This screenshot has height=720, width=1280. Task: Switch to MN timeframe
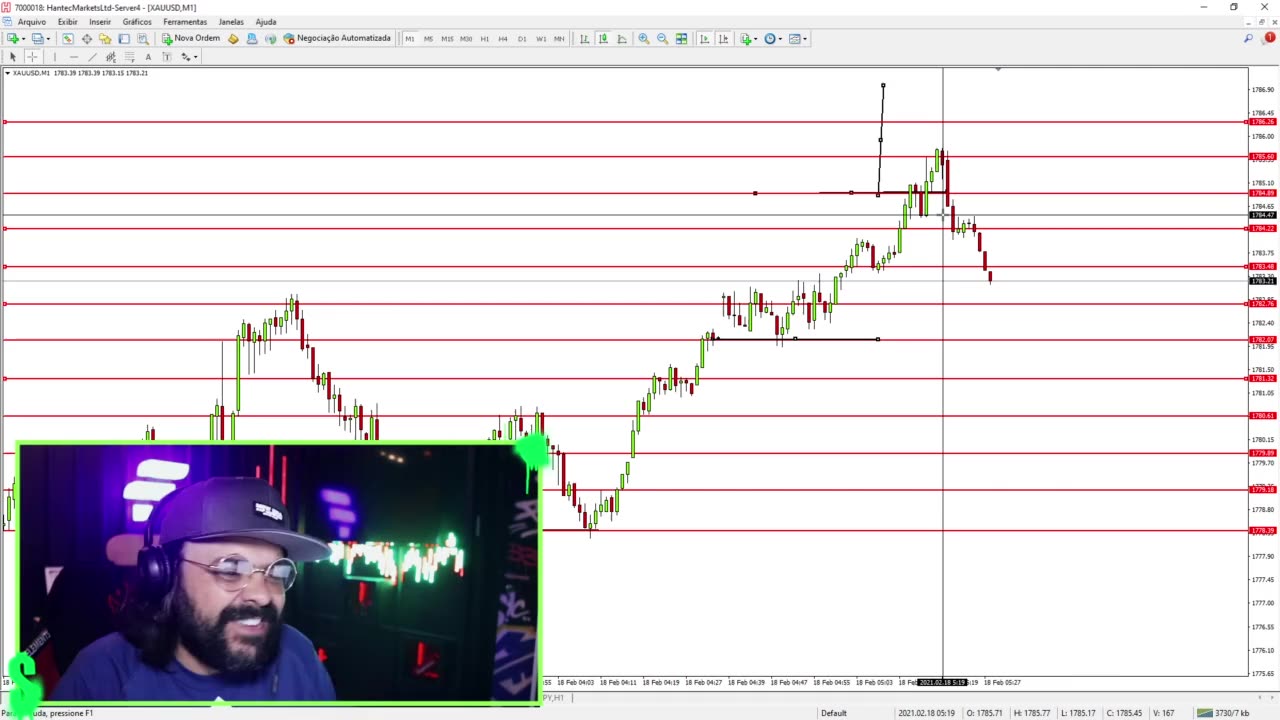point(559,39)
